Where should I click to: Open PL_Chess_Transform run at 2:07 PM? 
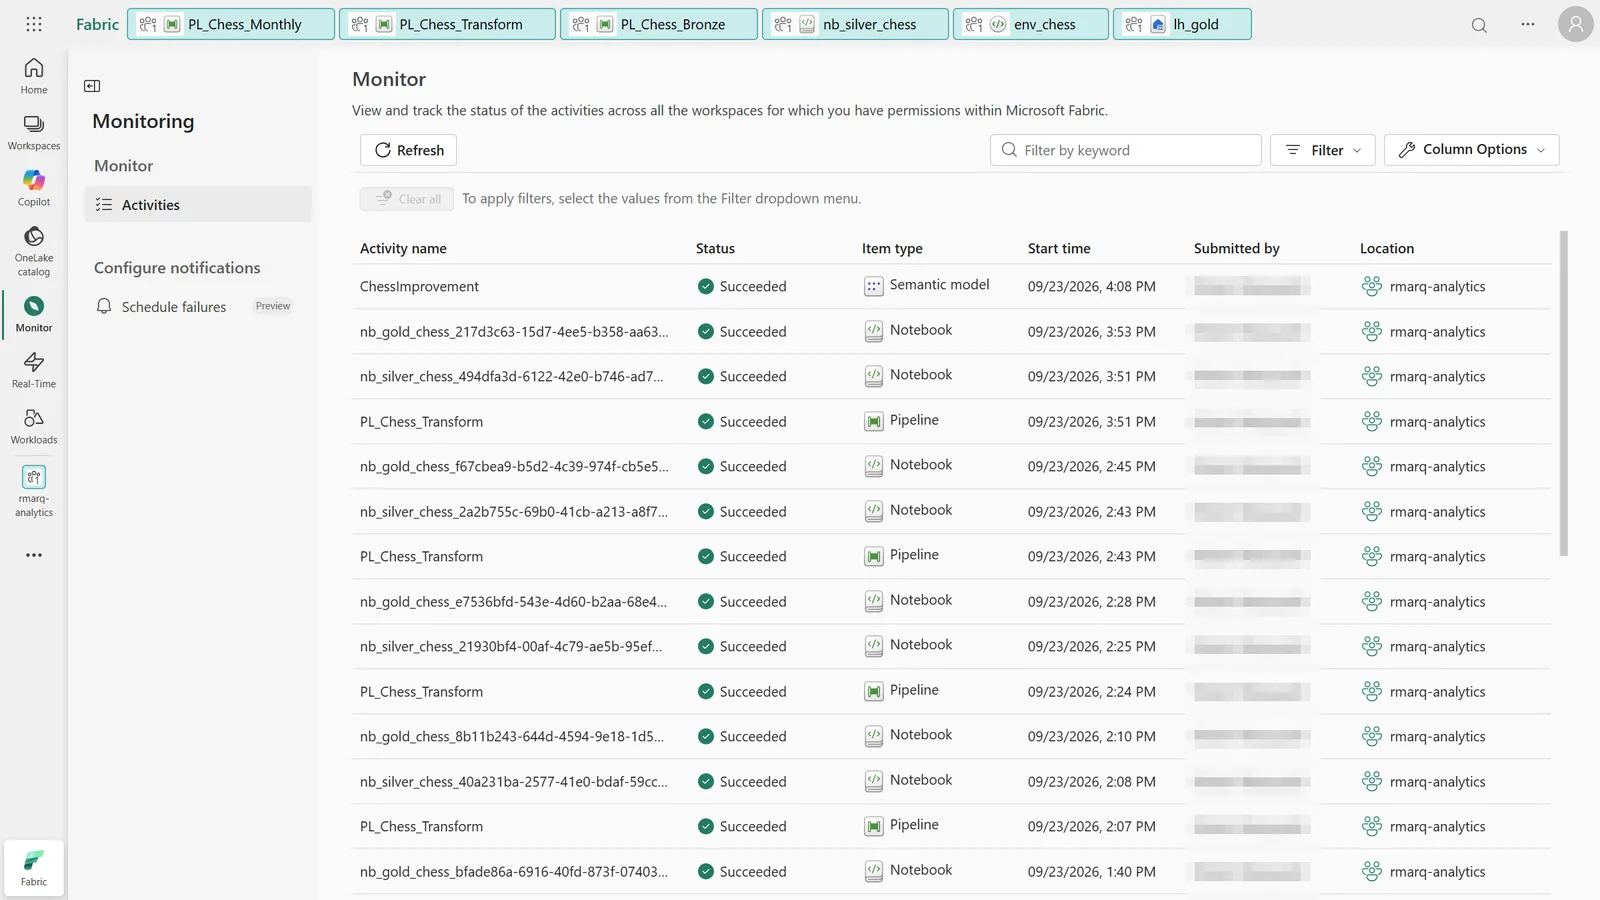tap(421, 826)
